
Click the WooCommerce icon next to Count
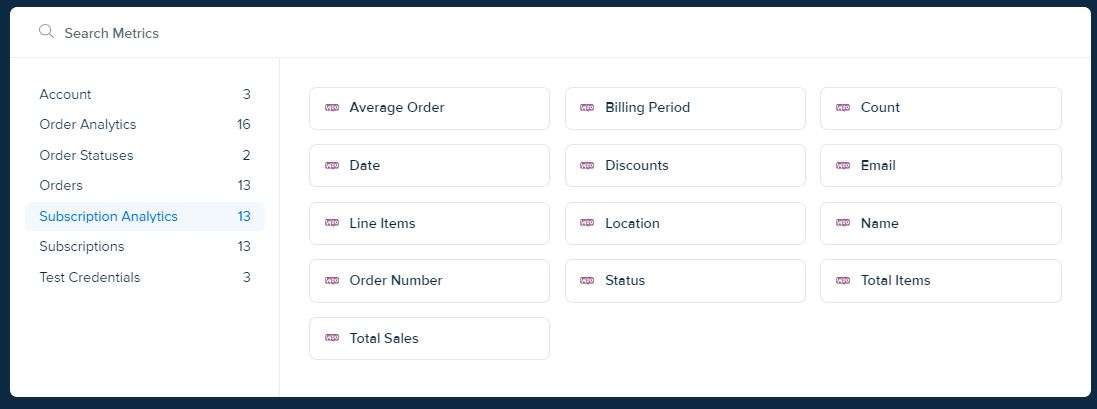pos(843,108)
